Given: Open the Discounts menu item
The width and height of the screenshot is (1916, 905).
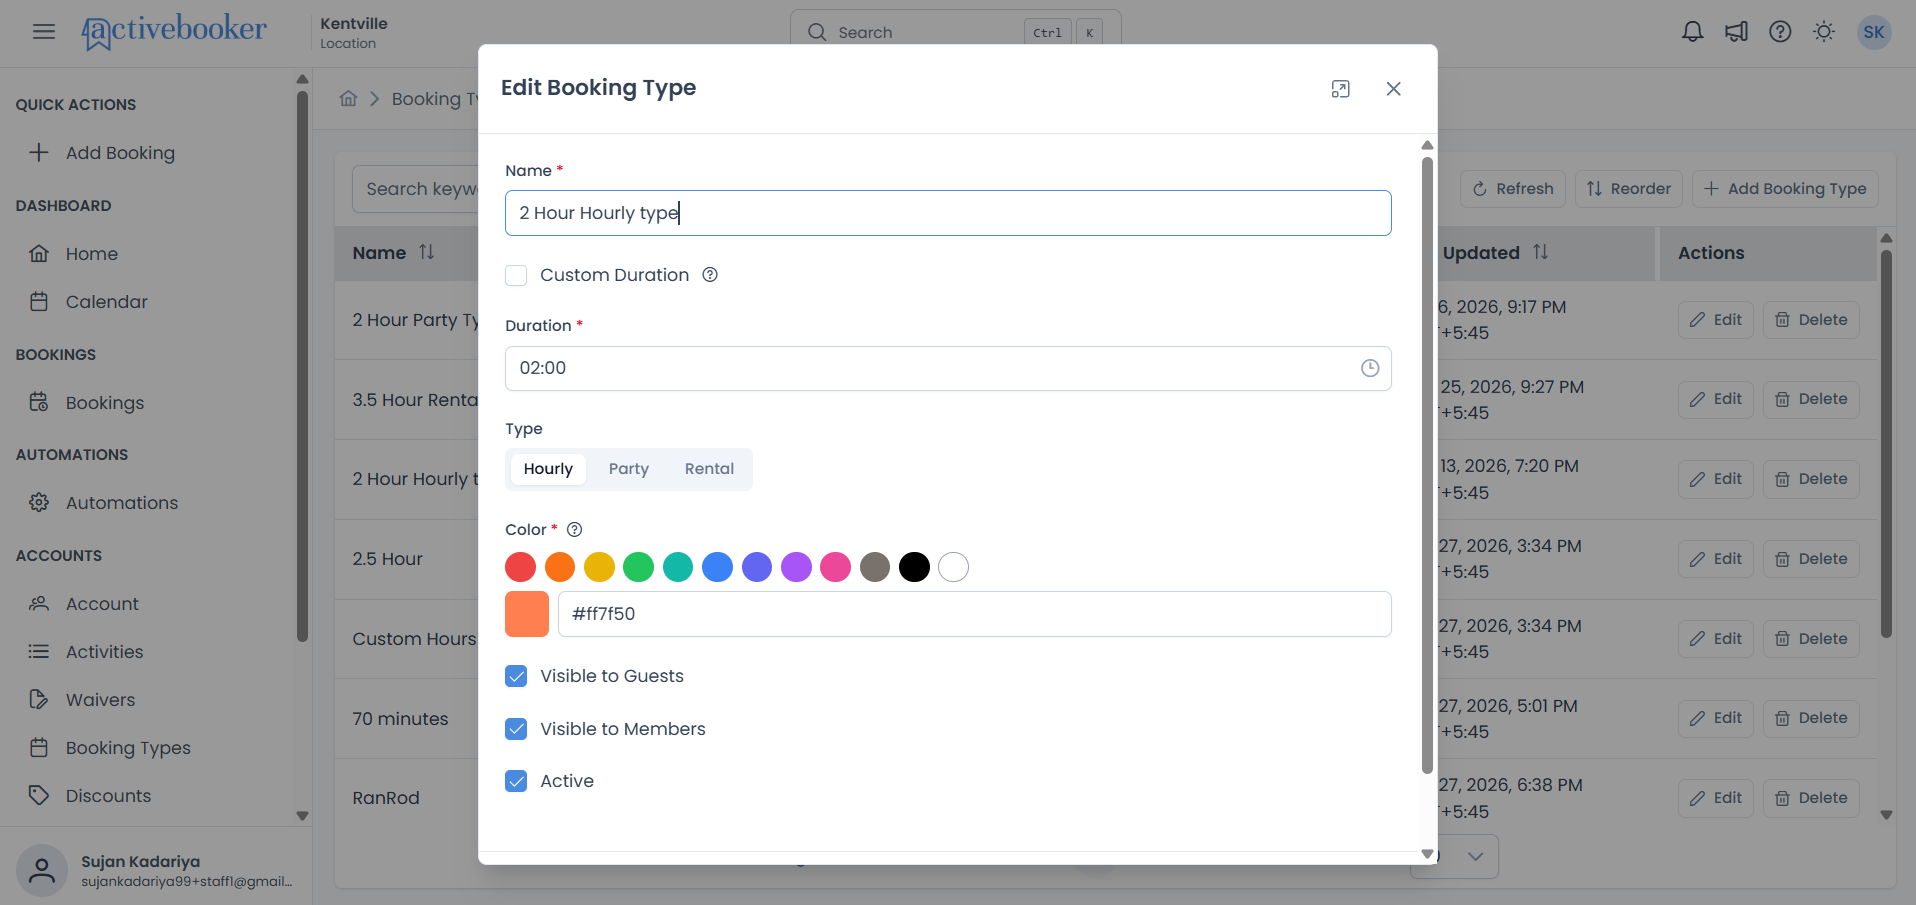Looking at the screenshot, I should point(108,796).
